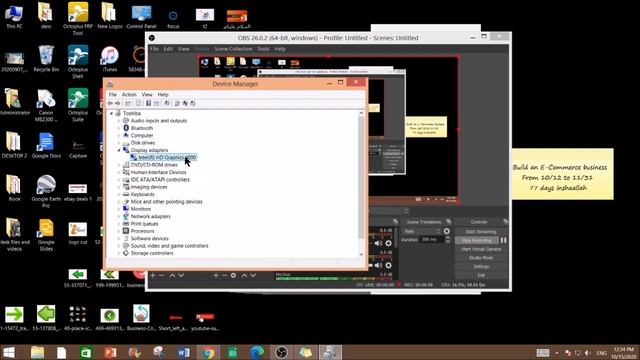Open OBS Studio from the taskbar

pyautogui.click(x=281, y=352)
